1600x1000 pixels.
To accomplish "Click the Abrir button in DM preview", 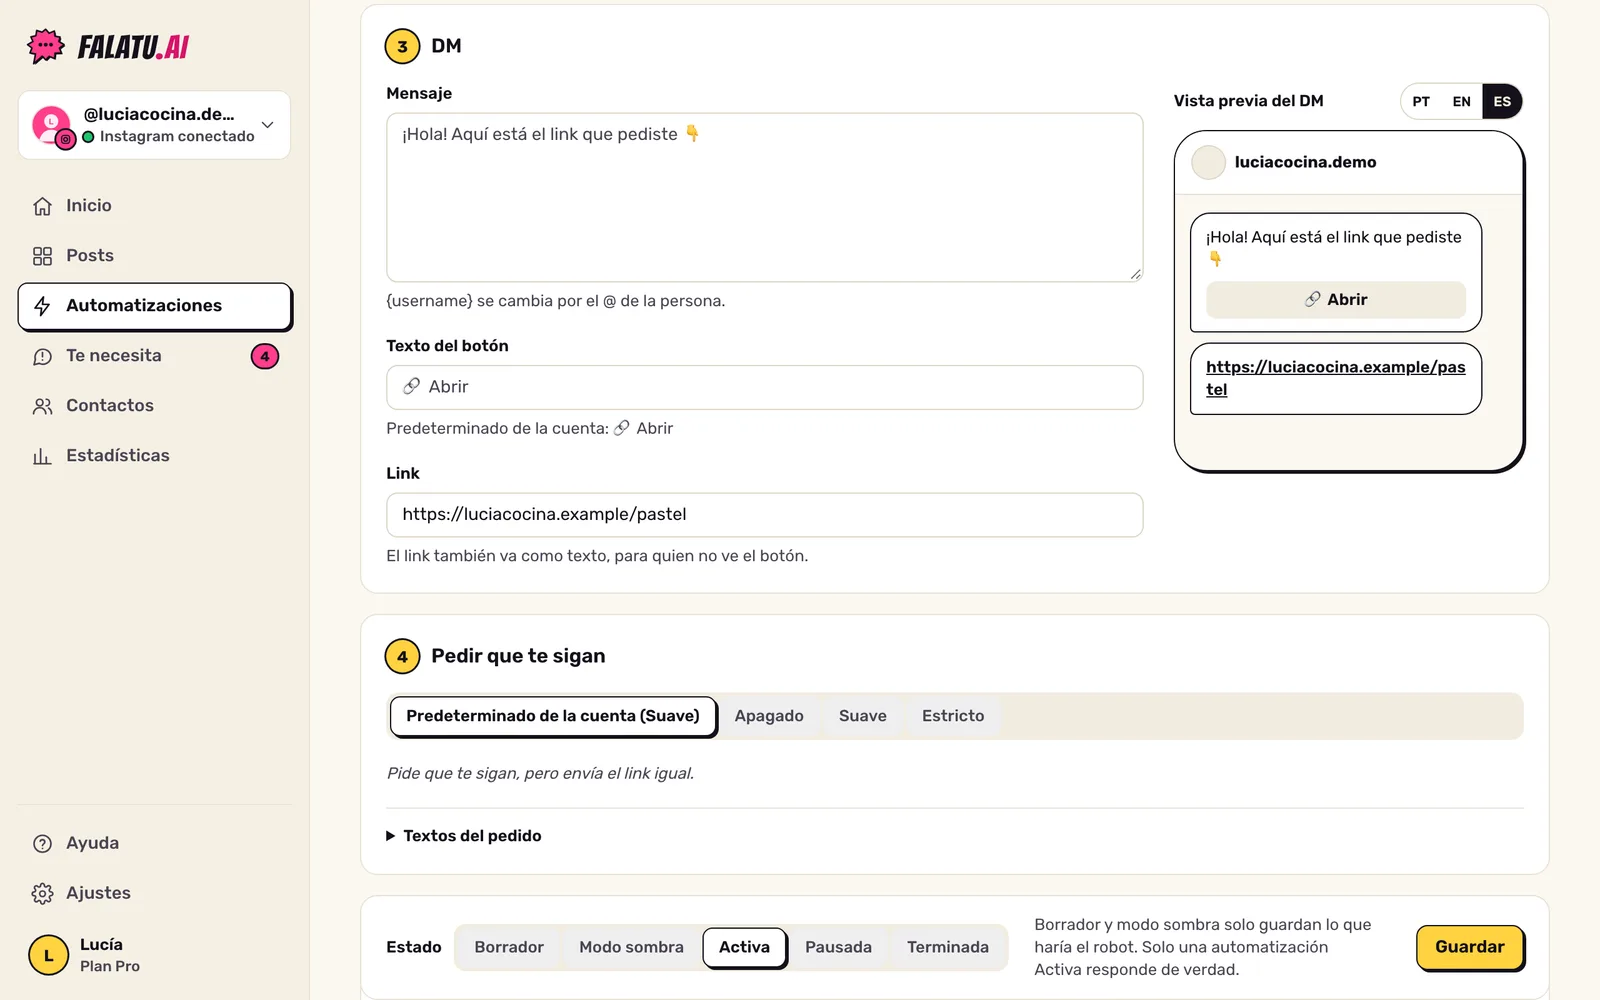I will pos(1336,300).
